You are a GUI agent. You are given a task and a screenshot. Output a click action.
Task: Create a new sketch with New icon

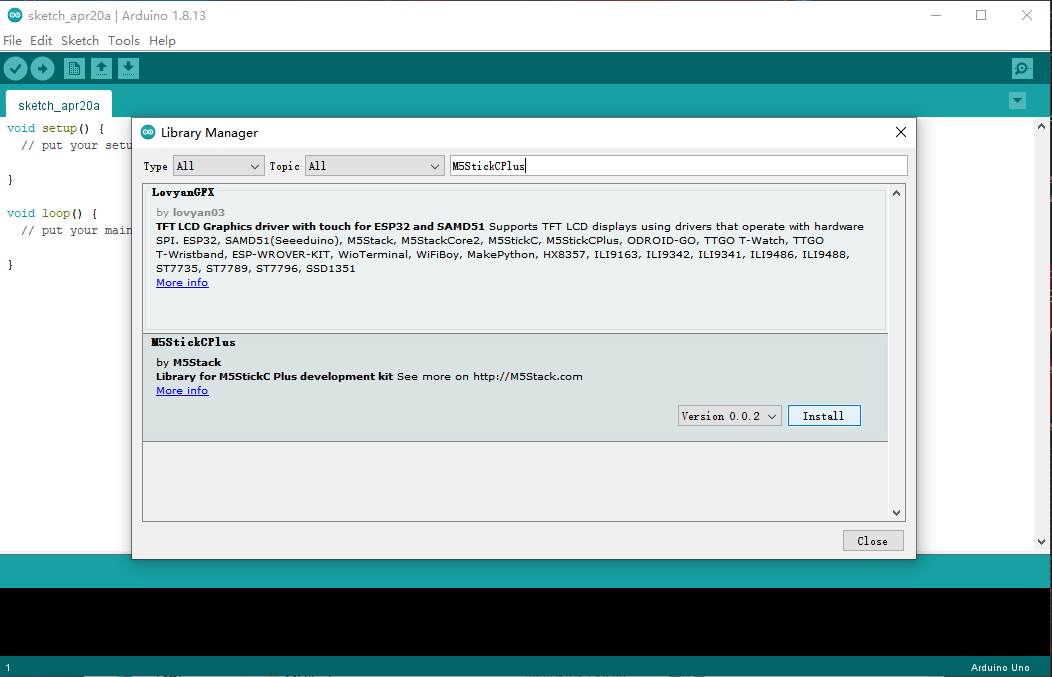pos(74,68)
